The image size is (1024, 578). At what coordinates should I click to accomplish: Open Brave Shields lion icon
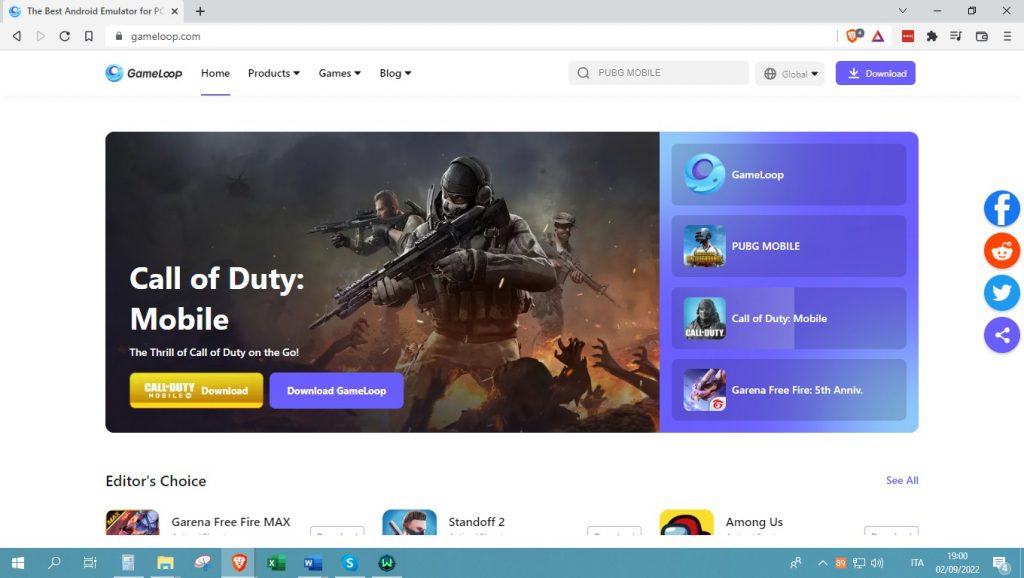[853, 36]
